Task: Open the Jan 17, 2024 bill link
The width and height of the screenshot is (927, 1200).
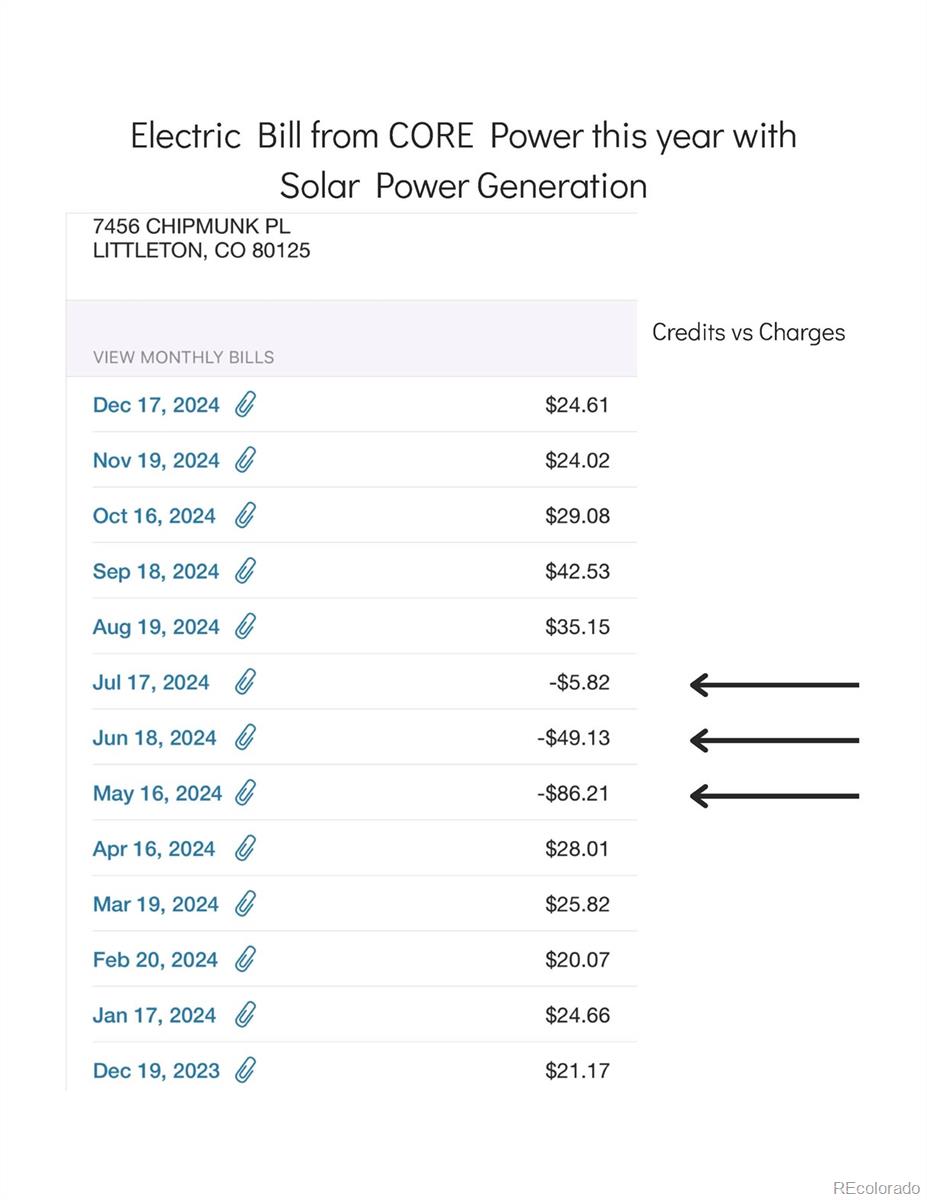Action: [x=153, y=1015]
